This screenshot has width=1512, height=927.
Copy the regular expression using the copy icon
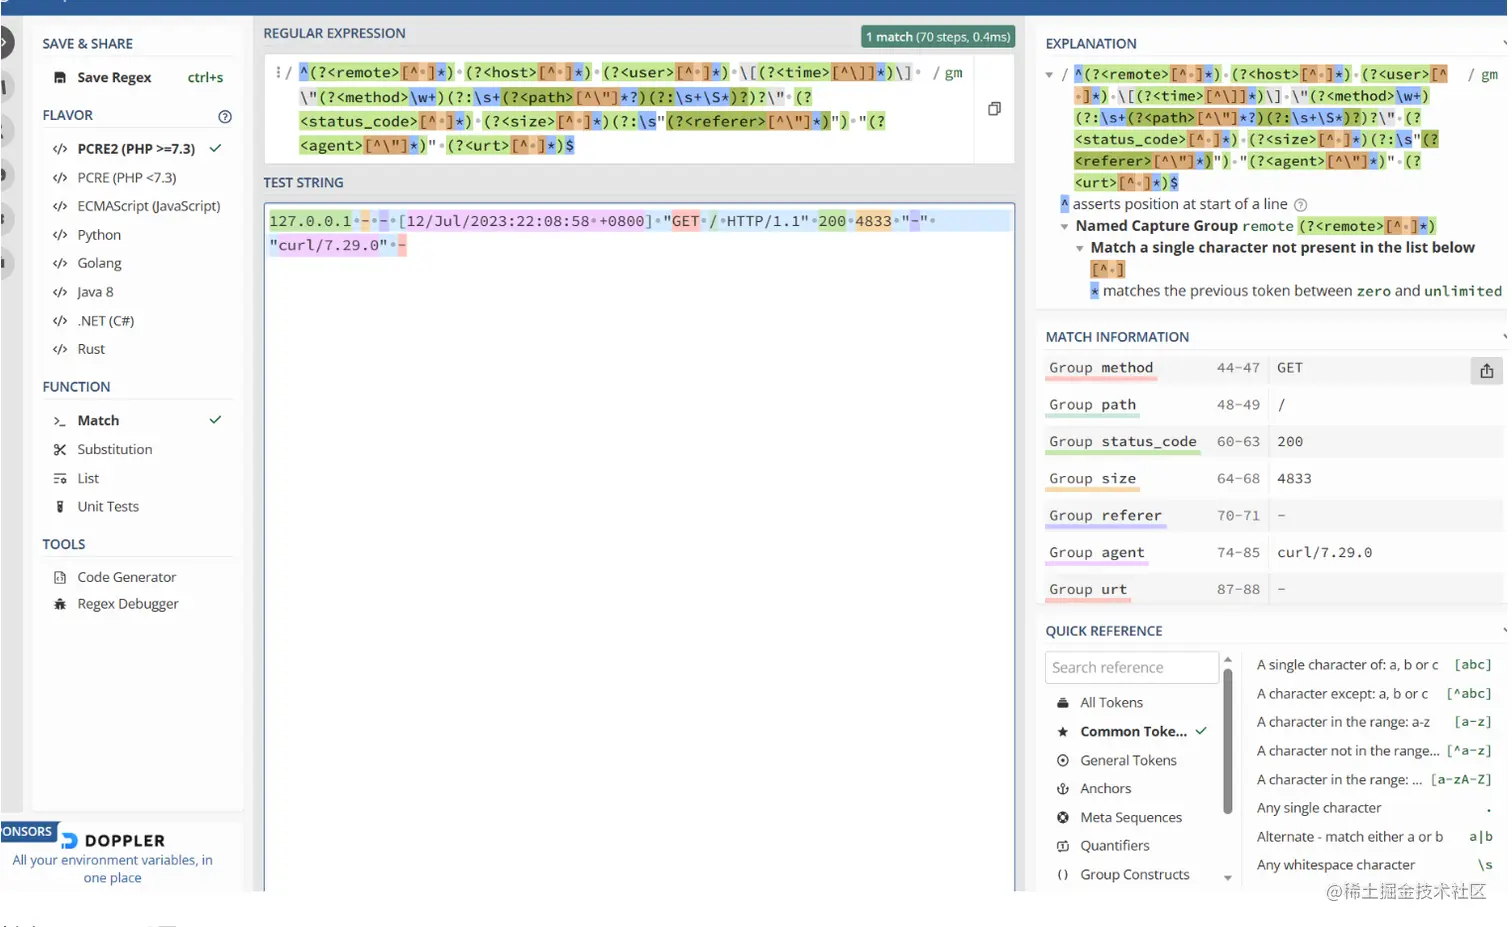click(994, 108)
